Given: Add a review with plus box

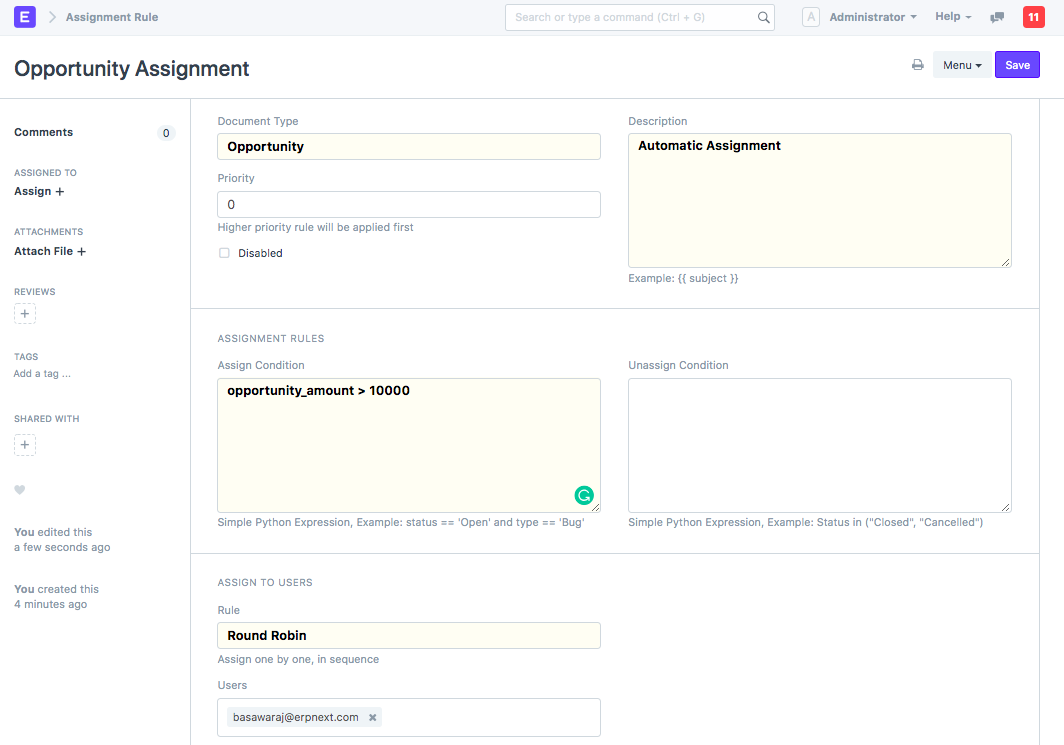Looking at the screenshot, I should tap(25, 314).
